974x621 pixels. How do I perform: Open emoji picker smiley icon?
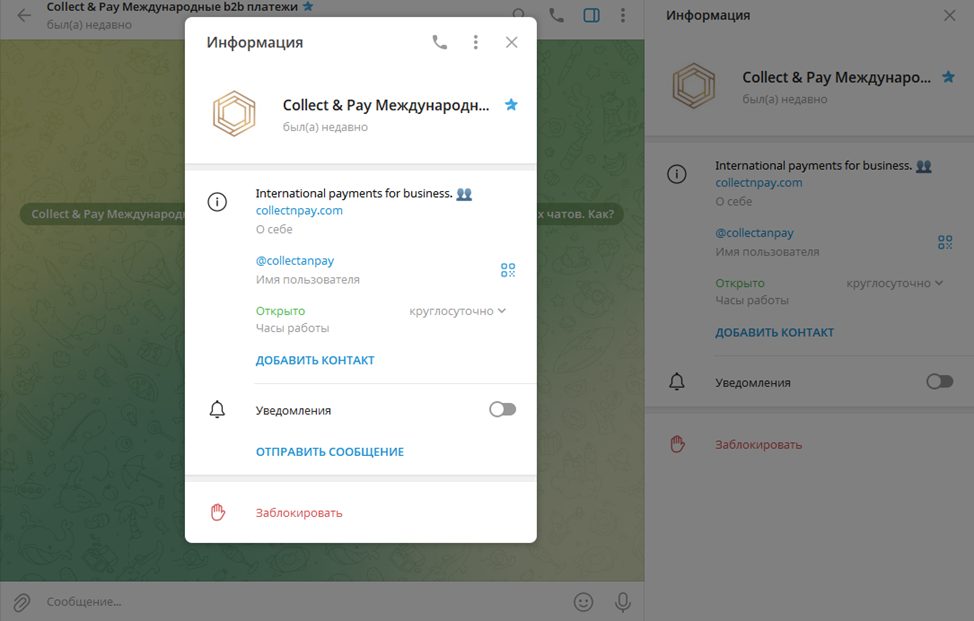(583, 602)
